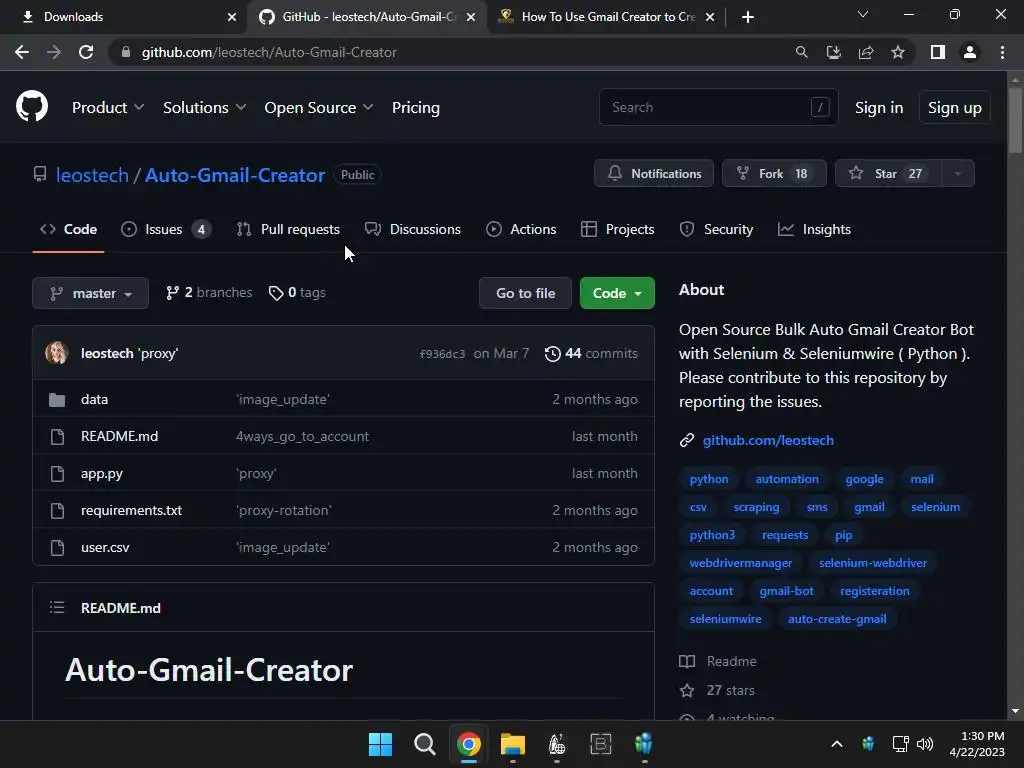Click the install app icon in address bar
This screenshot has height=768, width=1024.
click(x=833, y=52)
